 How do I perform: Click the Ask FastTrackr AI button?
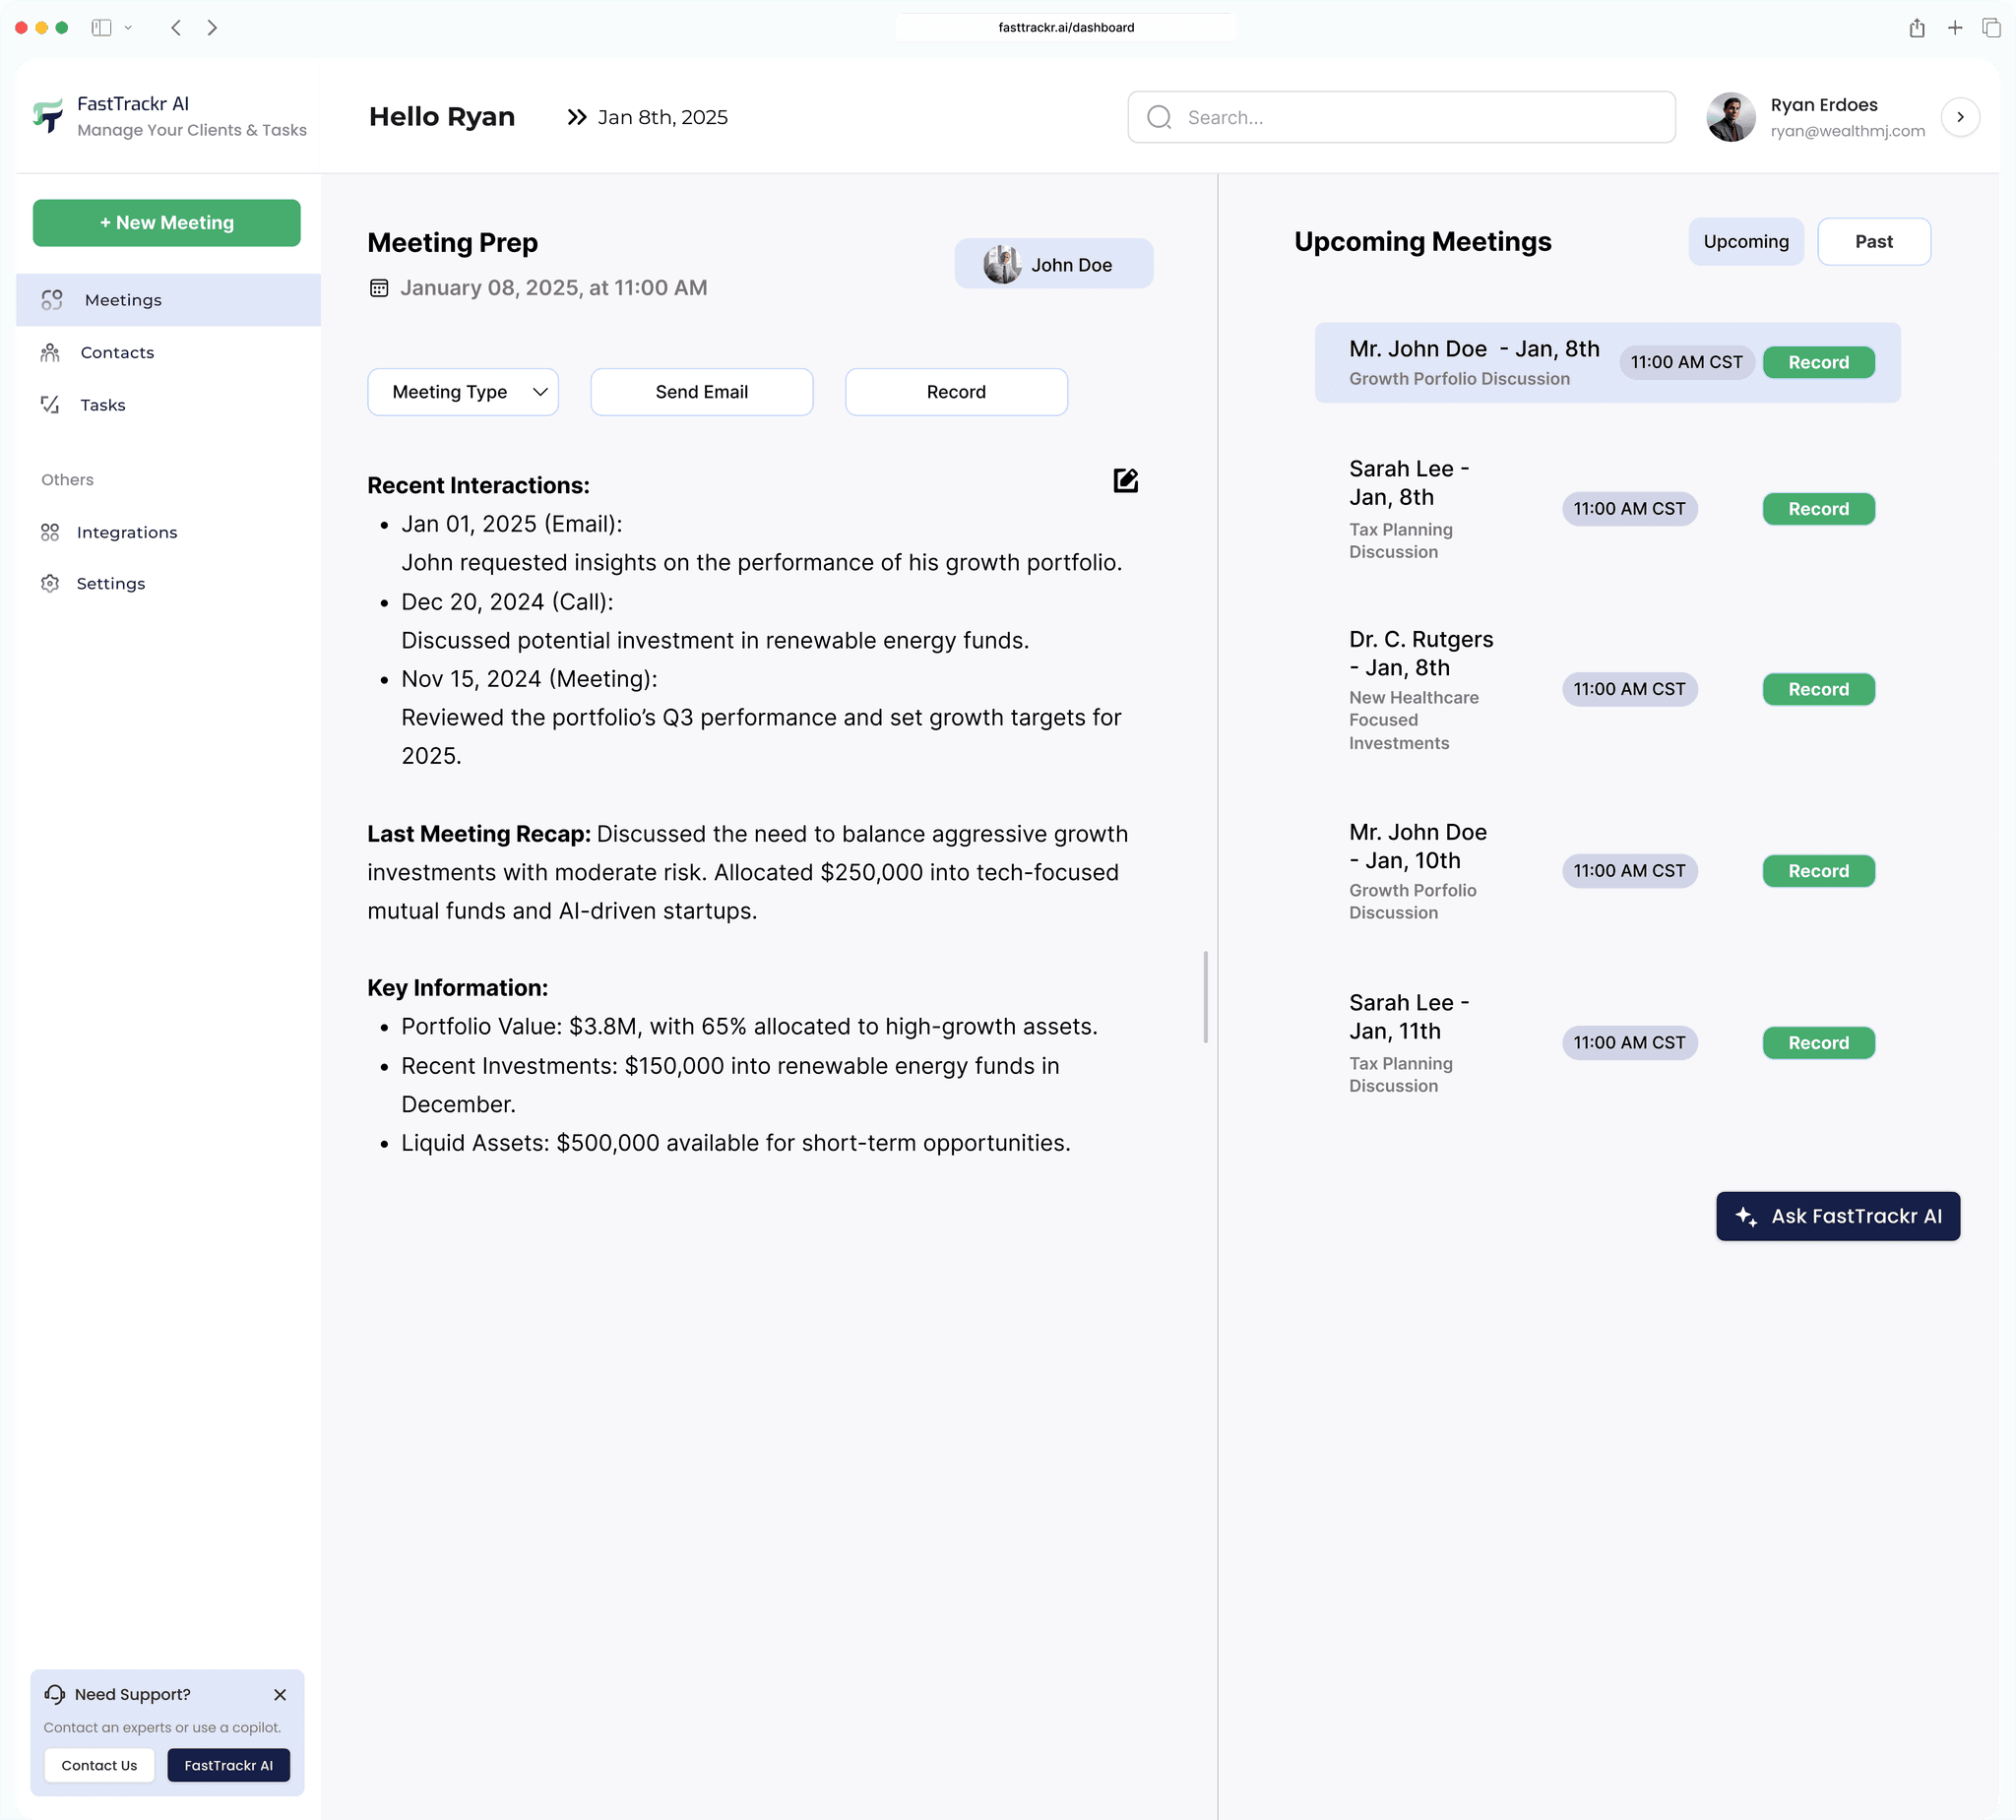[1839, 1216]
